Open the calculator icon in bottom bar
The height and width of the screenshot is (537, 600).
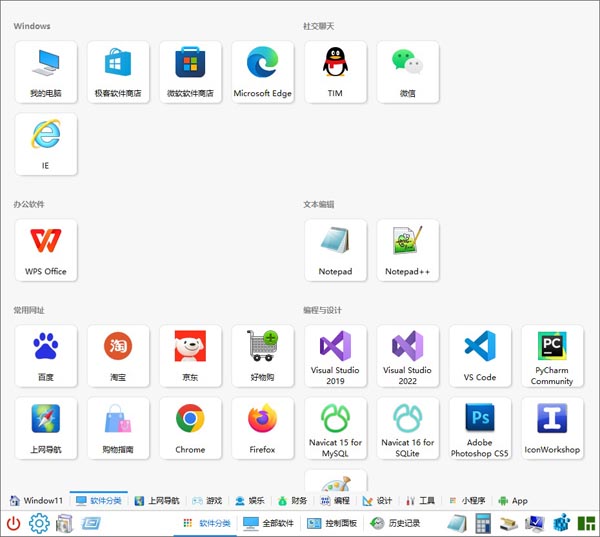483,523
